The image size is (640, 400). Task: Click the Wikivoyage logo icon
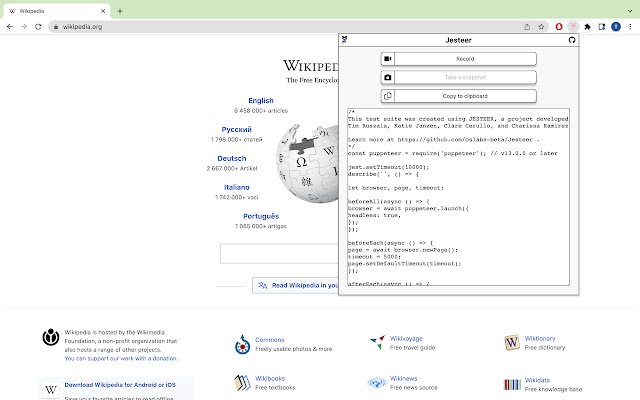[x=378, y=342]
